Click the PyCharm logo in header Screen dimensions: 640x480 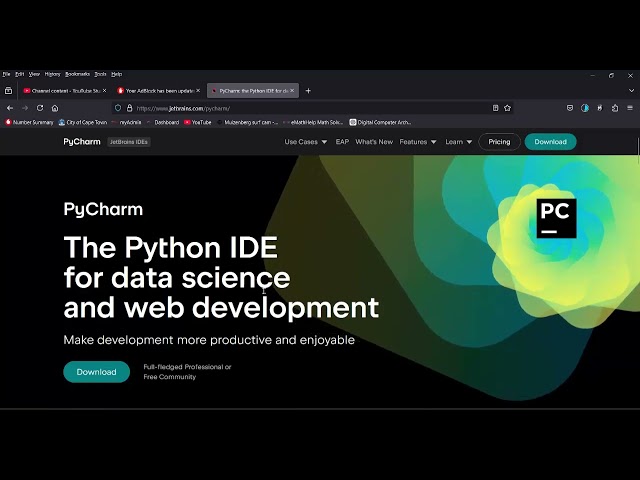pyautogui.click(x=82, y=142)
